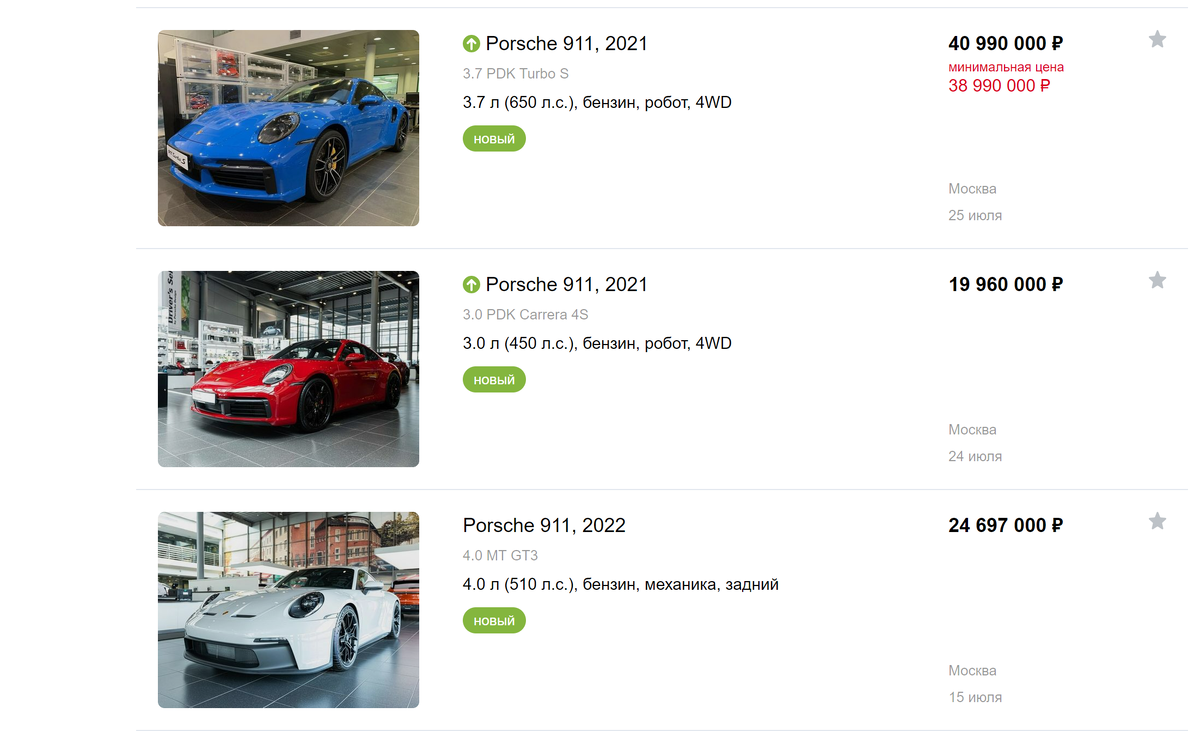This screenshot has height=731, width=1200.
Task: Open Porsche 911, 2021 Carrera 4S title
Action: 567,285
